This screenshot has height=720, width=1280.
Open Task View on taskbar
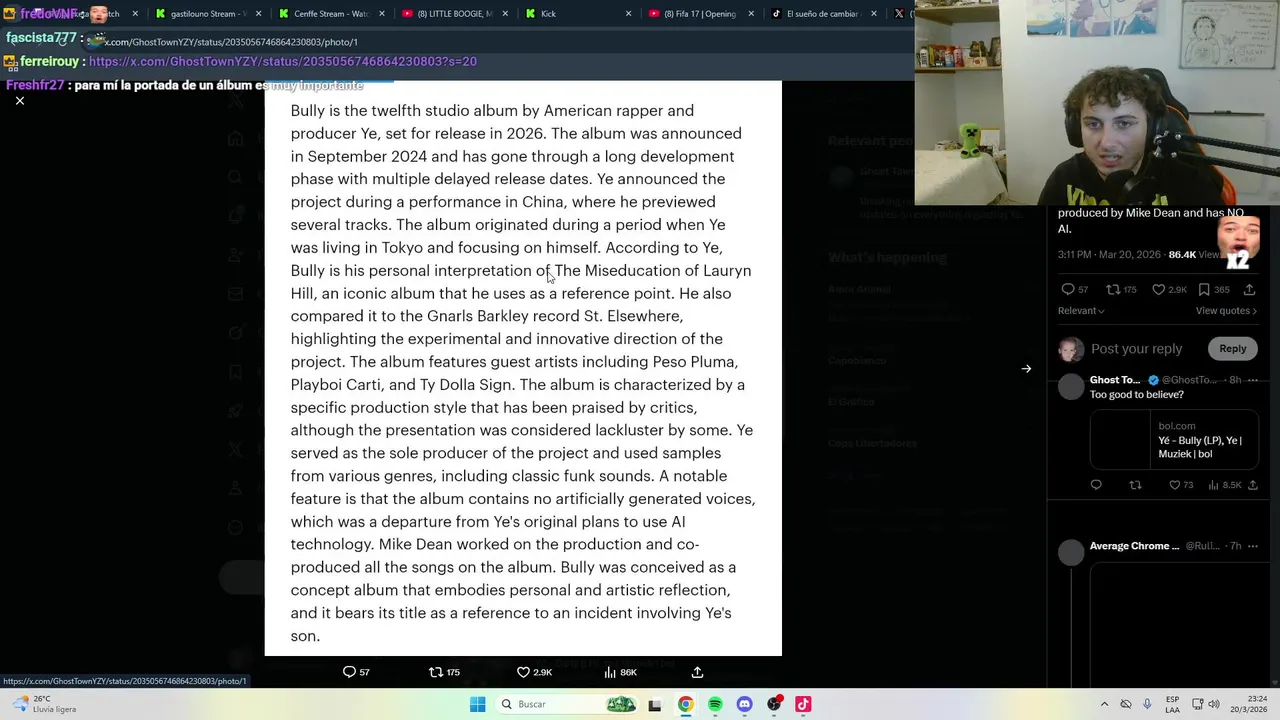pyautogui.click(x=655, y=704)
